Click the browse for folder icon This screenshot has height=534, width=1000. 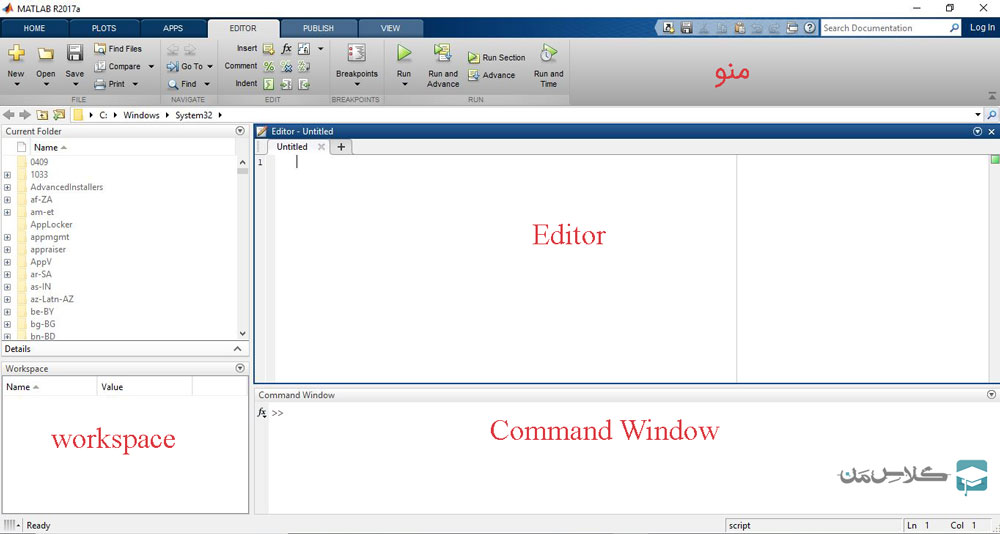[x=59, y=115]
